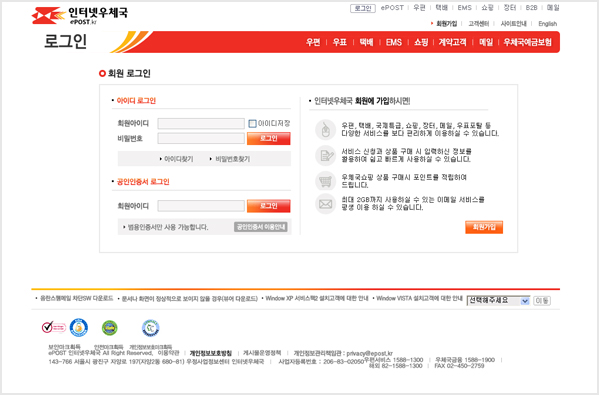Viewport: 599px width, 395px height.
Task: Click 택배 in the top utility links
Action: pyautogui.click(x=442, y=8)
